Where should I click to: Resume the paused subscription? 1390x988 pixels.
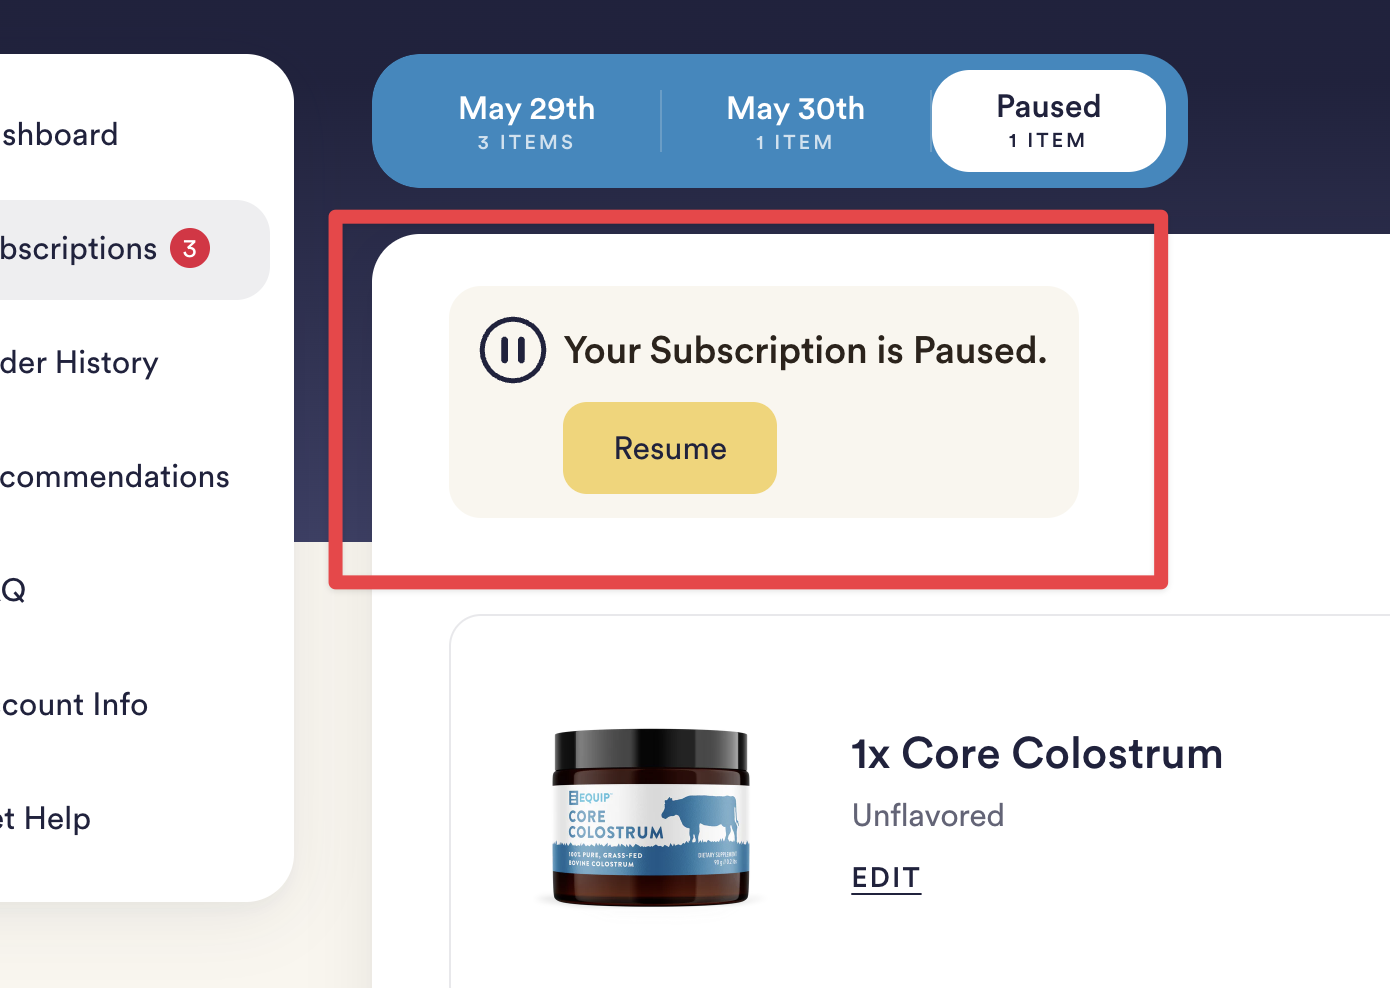coord(670,448)
